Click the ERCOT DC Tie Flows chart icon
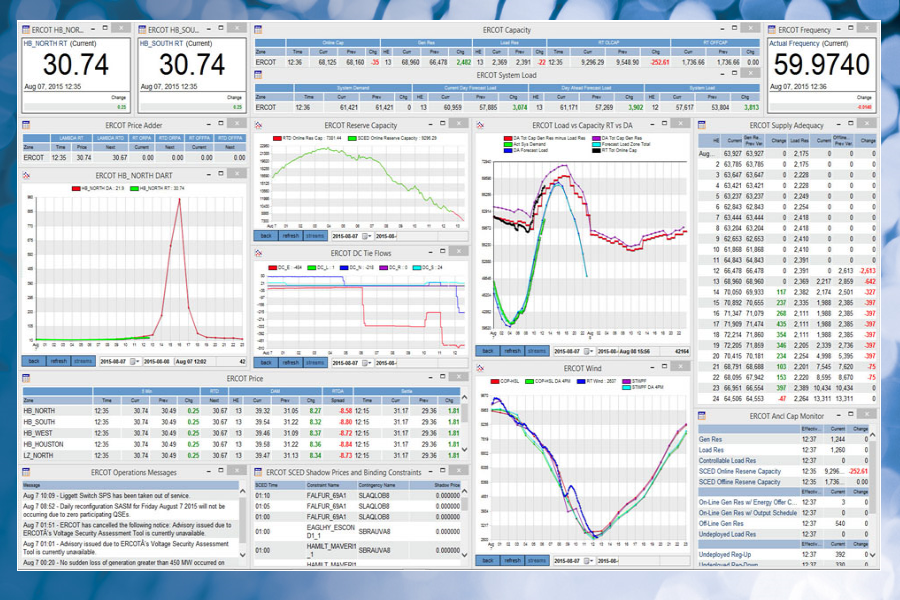This screenshot has height=600, width=900. coord(258,253)
